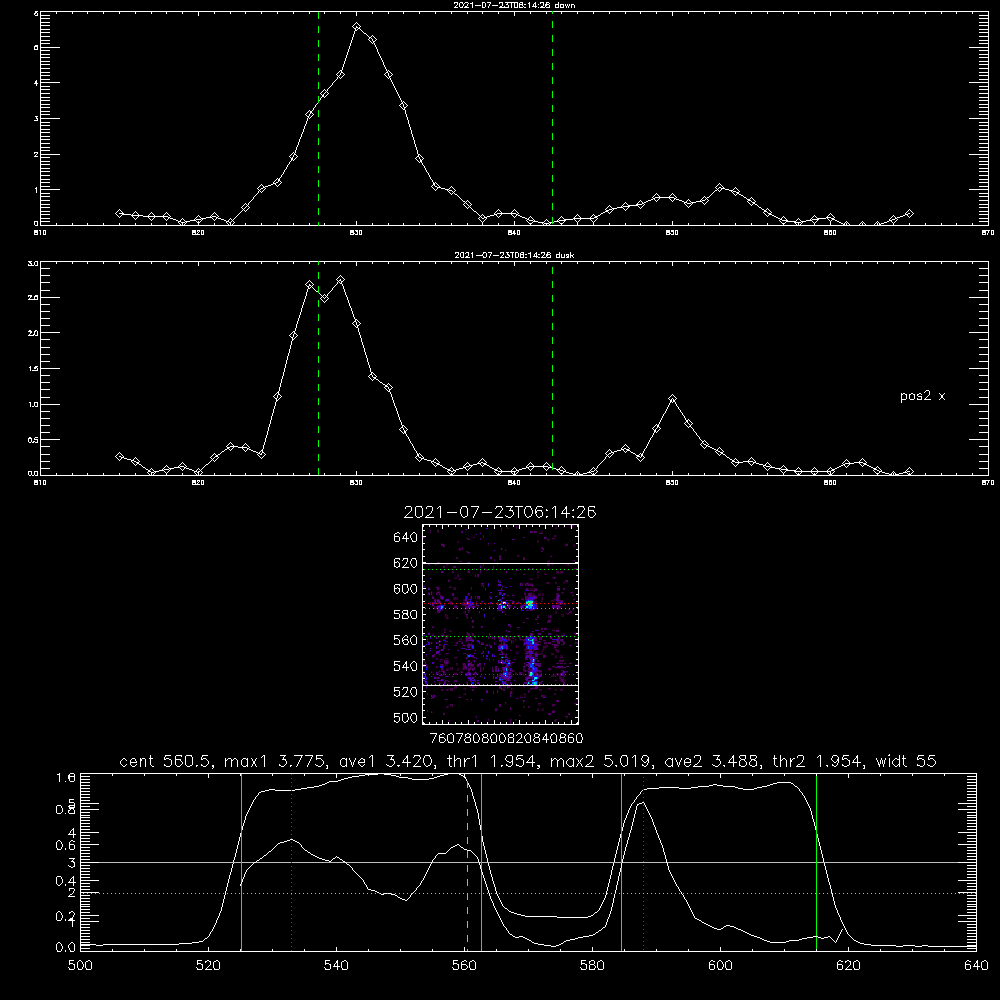The image size is (1000, 1000).
Task: Click the heatmap x-axis label string 760780800820840860
Action: click(x=506, y=738)
